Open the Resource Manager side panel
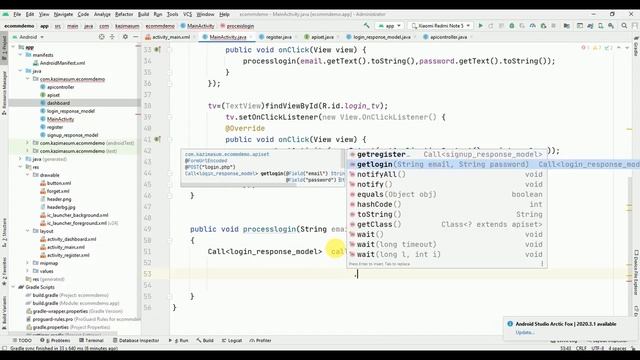 coord(4,93)
